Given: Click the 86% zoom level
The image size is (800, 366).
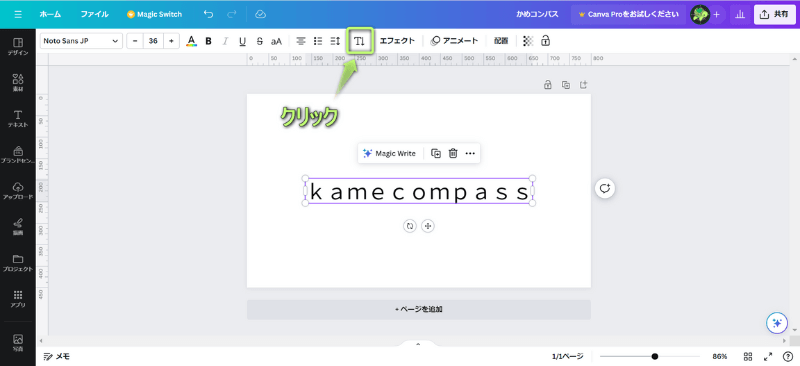Looking at the screenshot, I should 720,356.
